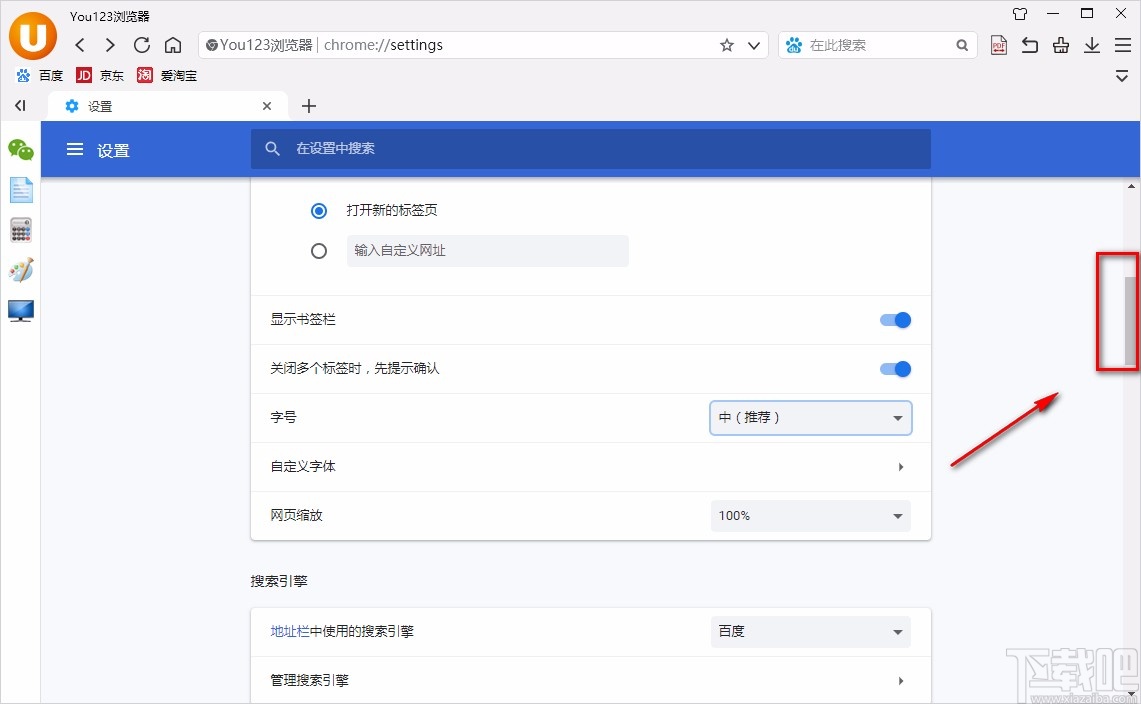The image size is (1141, 704).
Task: Disable the 显示书签栏 toggle
Action: 895,320
